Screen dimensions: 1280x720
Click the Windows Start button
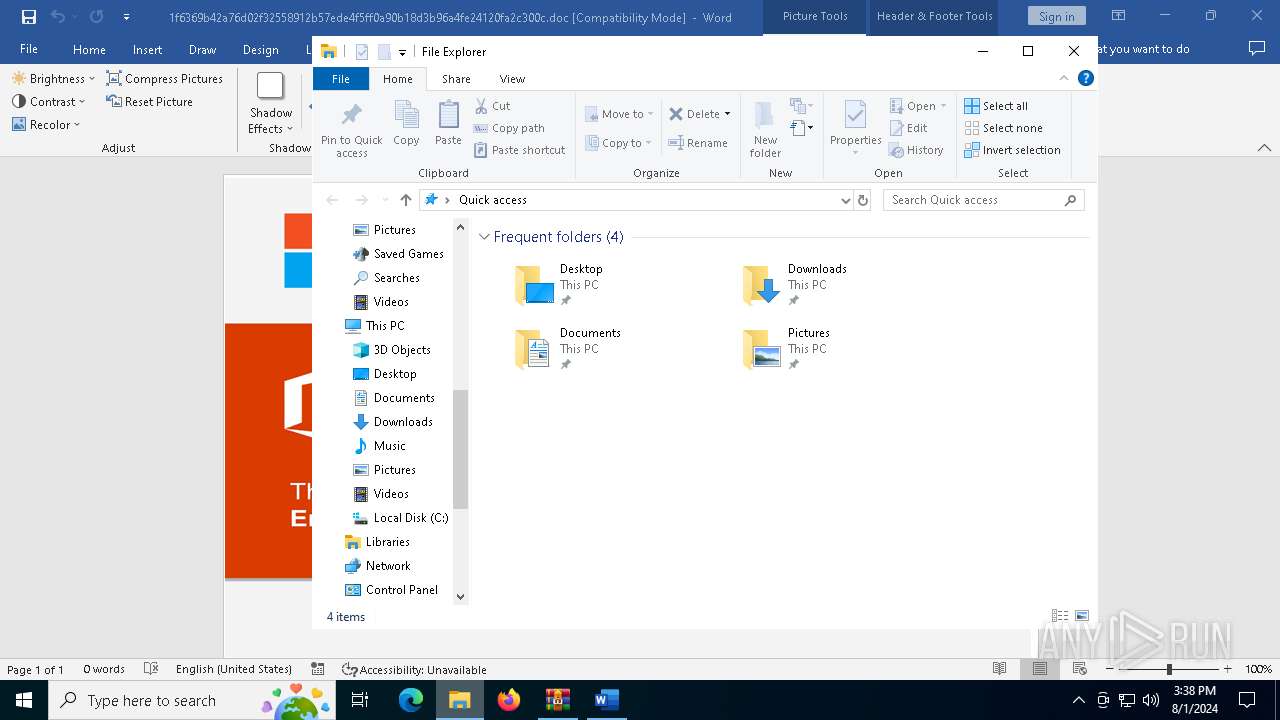click(x=24, y=700)
